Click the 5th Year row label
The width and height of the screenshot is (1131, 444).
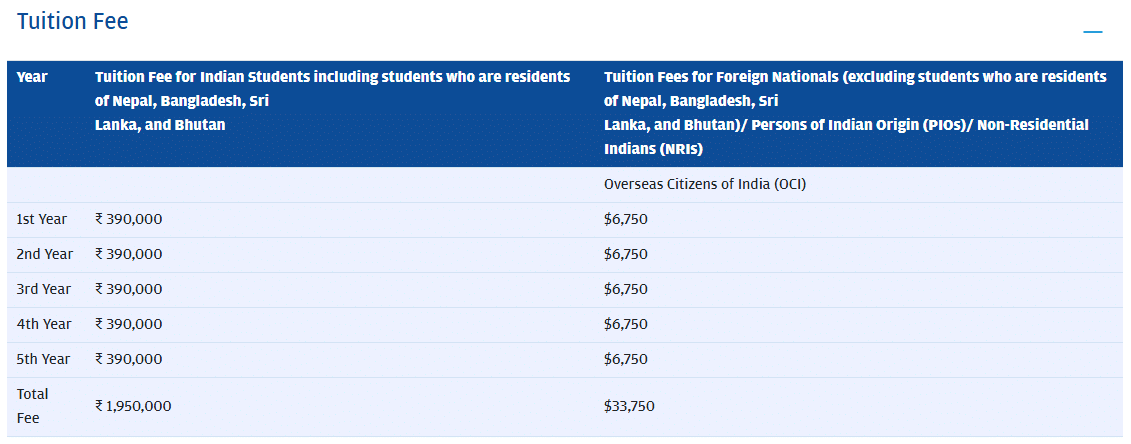point(44,359)
